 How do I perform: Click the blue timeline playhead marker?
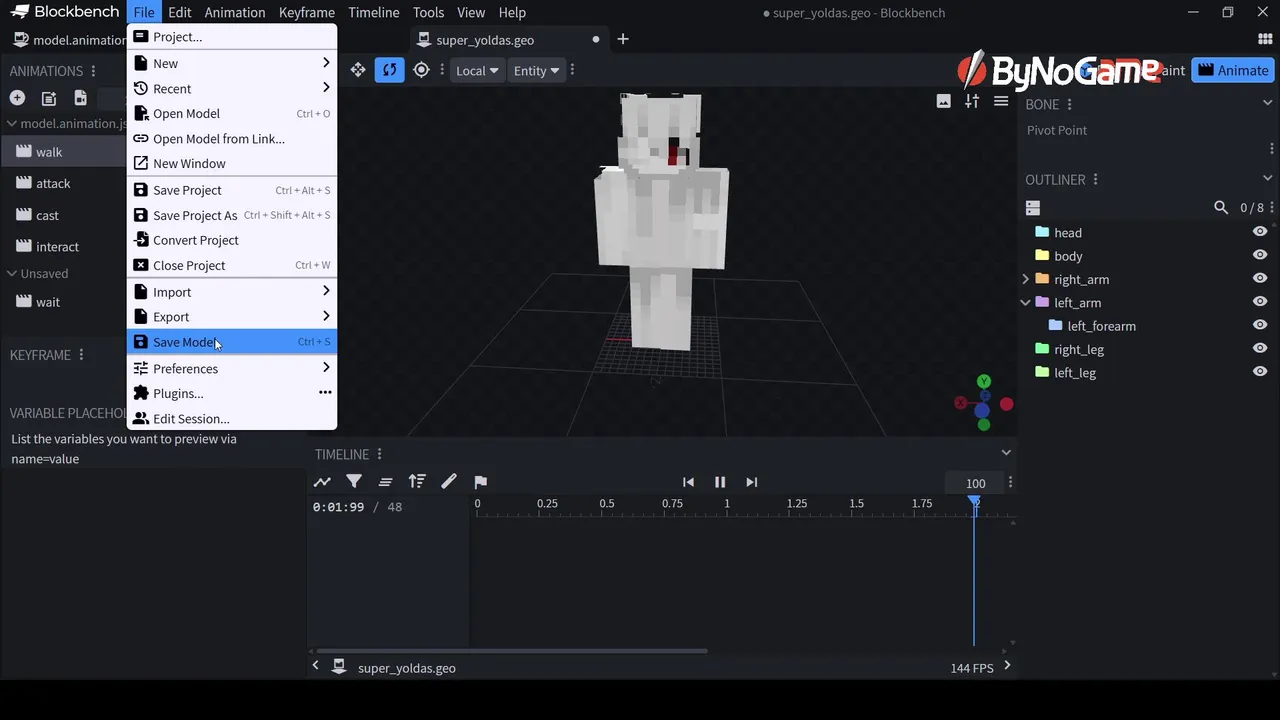[x=974, y=502]
